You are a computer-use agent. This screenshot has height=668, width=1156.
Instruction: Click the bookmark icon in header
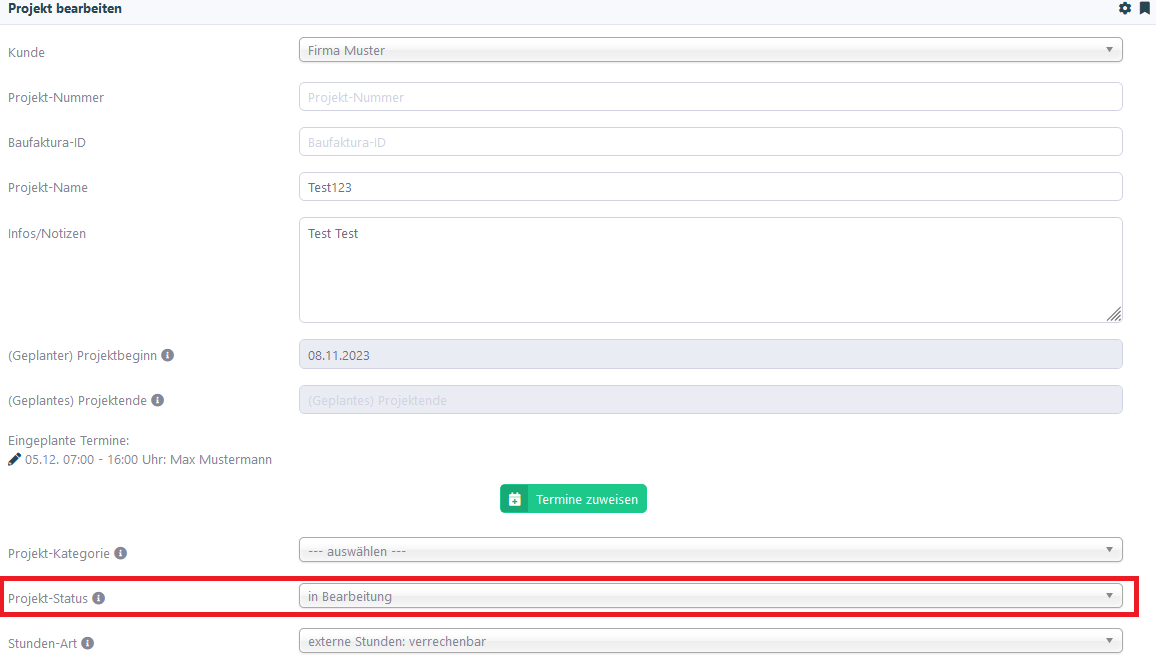(1144, 8)
